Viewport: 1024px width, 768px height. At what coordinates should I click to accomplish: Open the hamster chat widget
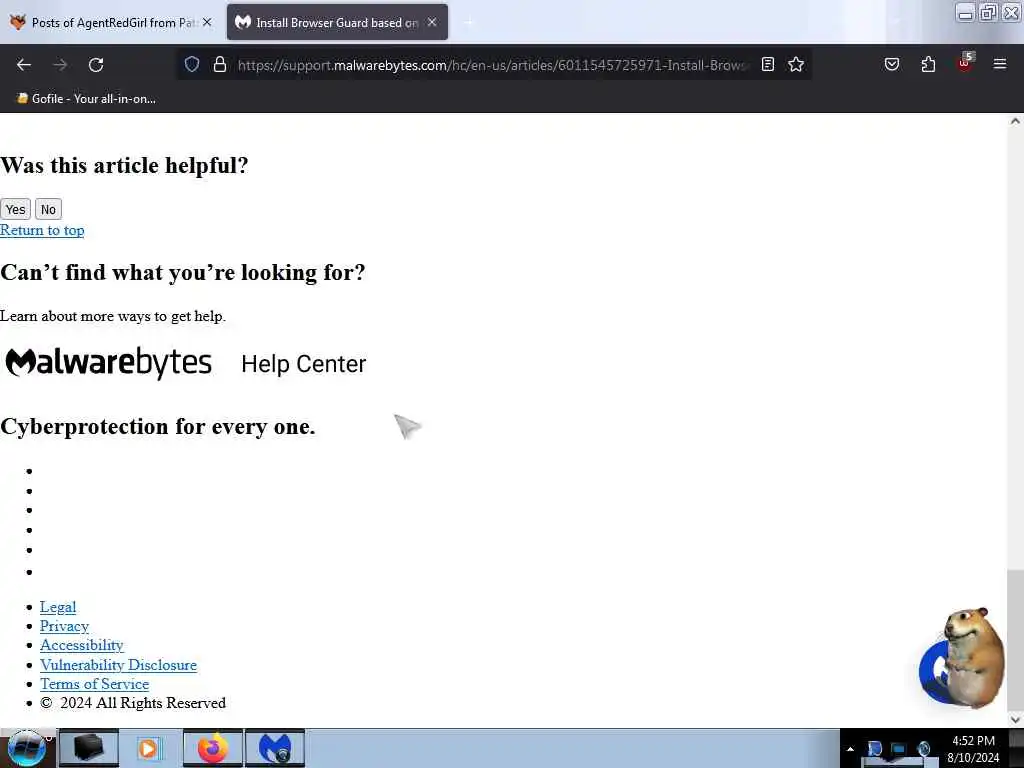(961, 660)
